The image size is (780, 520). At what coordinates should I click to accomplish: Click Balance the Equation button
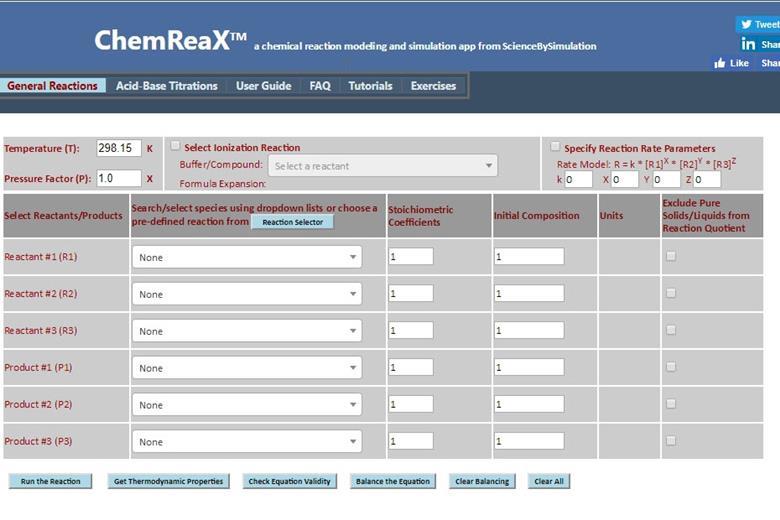point(392,481)
